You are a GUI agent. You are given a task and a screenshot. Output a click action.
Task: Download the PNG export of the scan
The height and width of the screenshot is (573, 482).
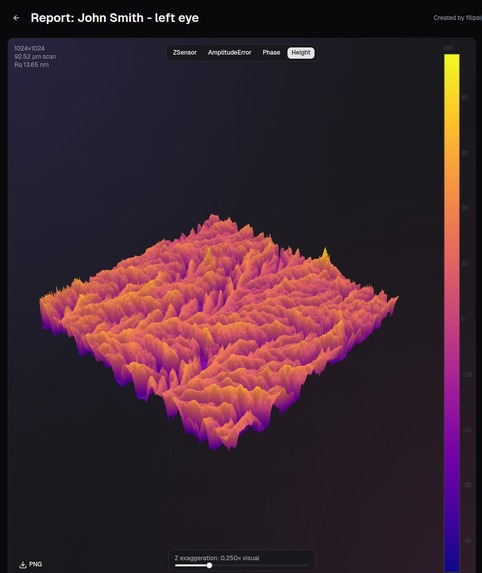point(31,564)
